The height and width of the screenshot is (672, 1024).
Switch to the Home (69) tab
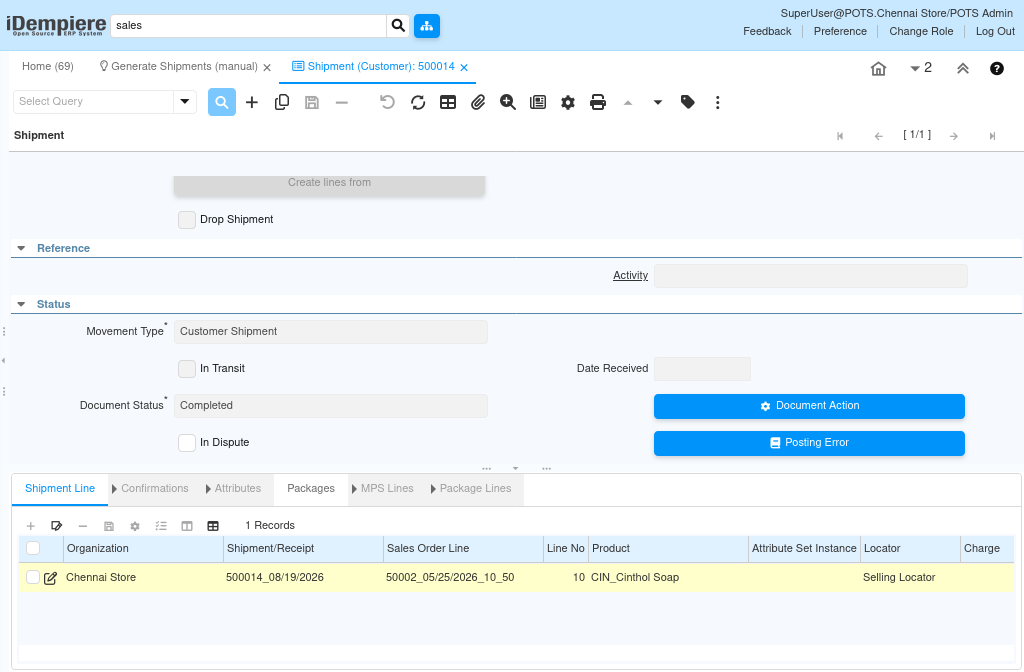pos(48,67)
